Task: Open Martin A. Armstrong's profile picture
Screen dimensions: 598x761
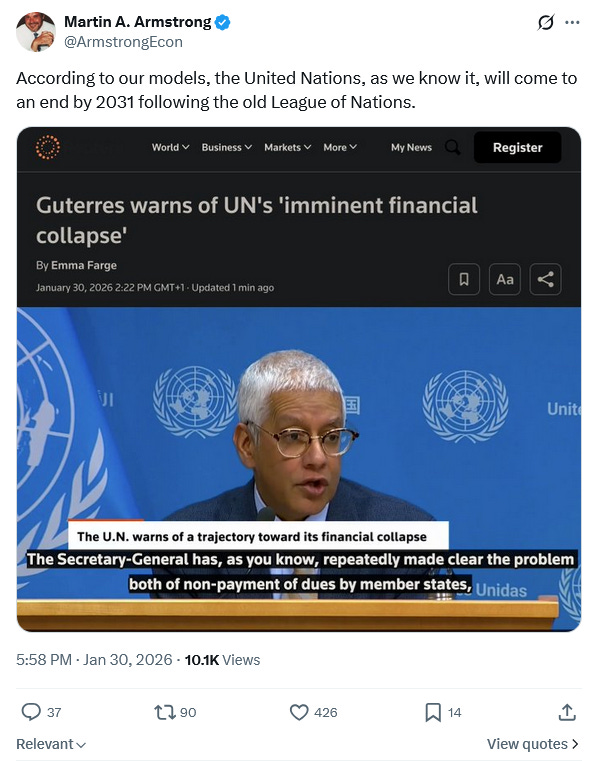Action: click(x=36, y=32)
